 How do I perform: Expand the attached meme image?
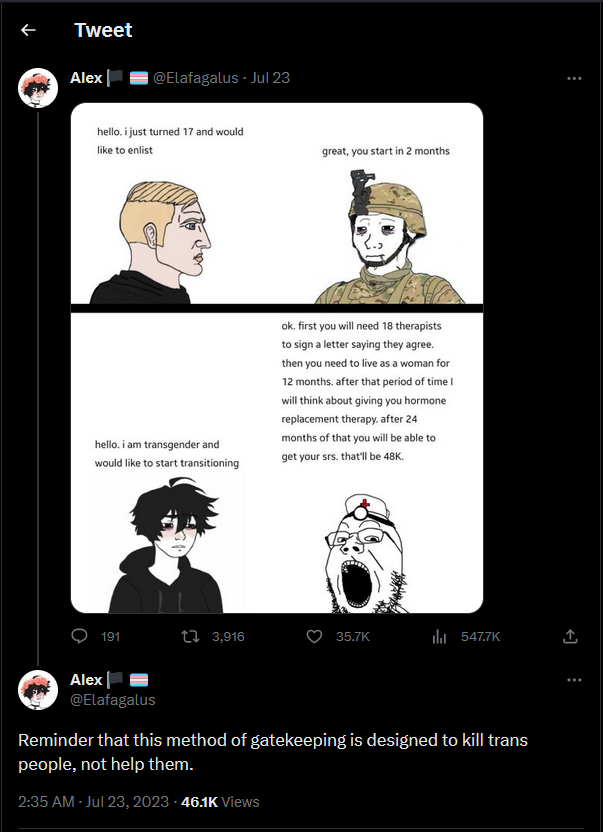click(277, 358)
